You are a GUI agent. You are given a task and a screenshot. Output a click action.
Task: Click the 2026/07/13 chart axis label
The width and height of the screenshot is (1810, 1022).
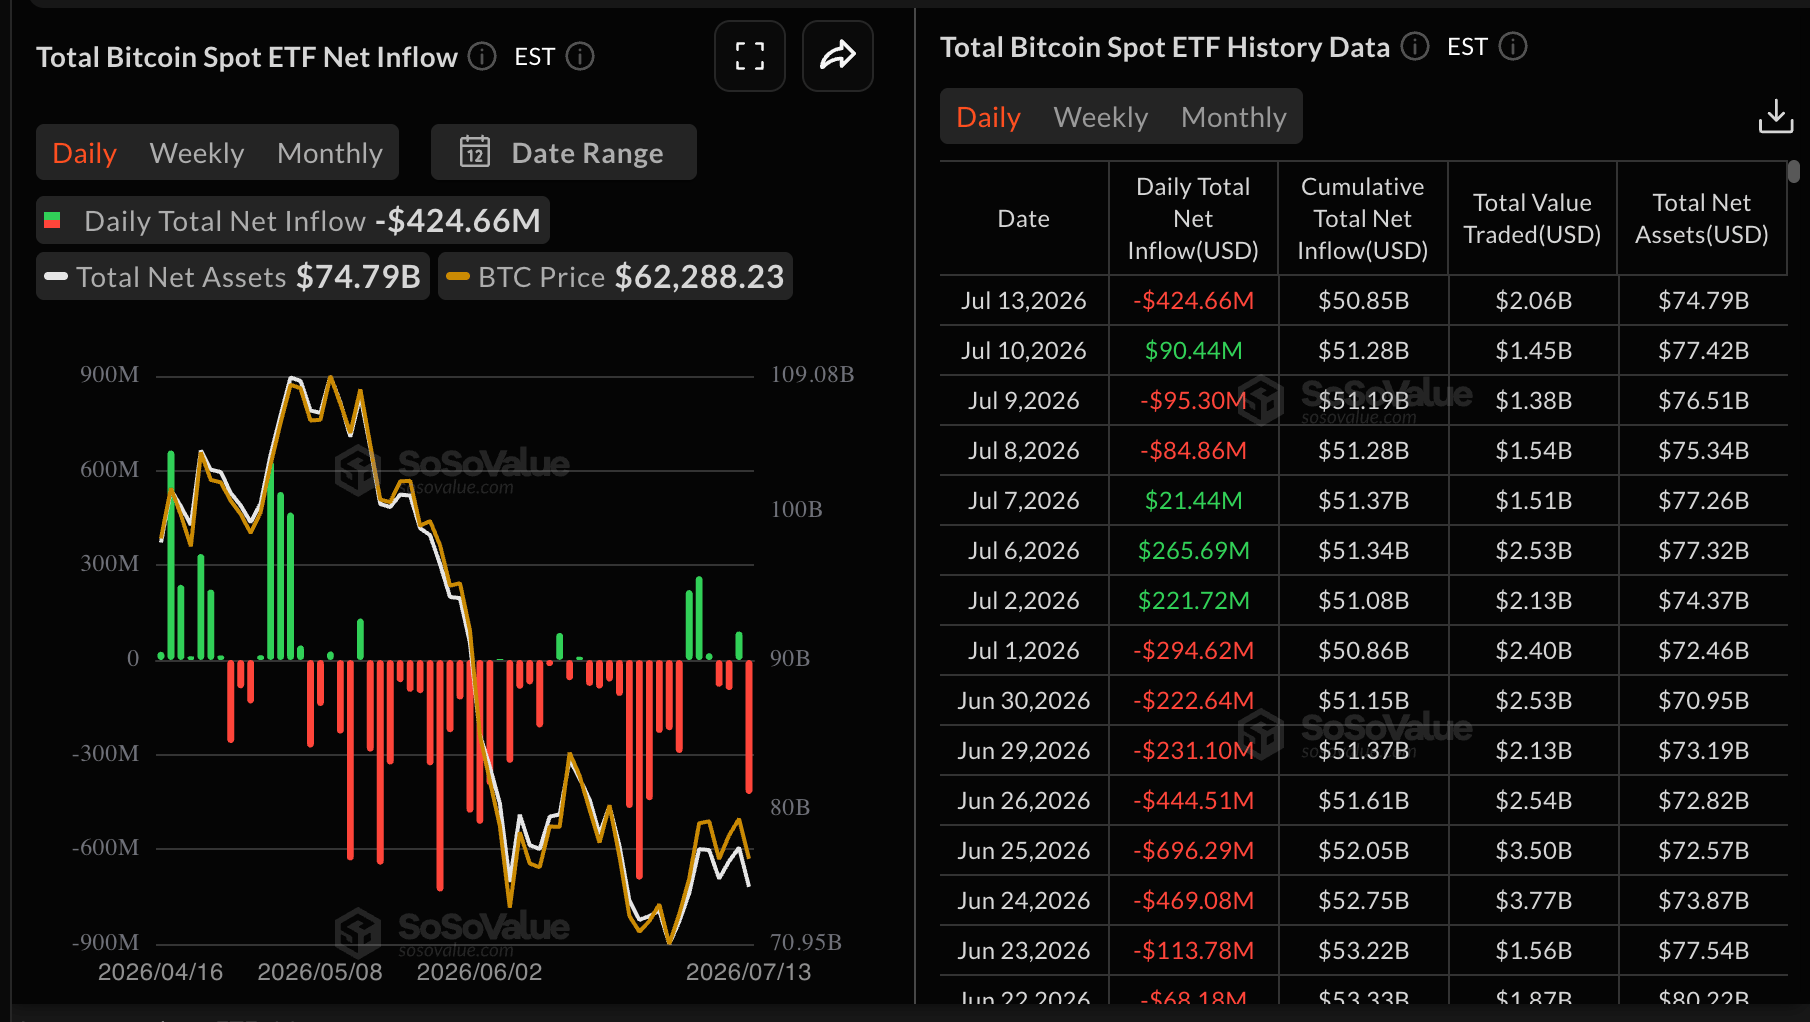(748, 972)
